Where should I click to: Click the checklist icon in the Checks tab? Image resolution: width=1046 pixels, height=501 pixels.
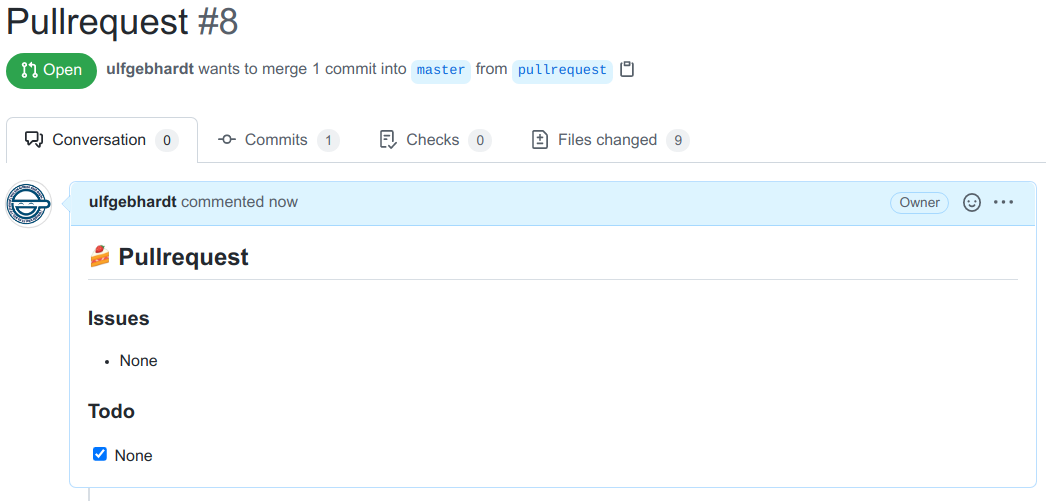(x=389, y=140)
